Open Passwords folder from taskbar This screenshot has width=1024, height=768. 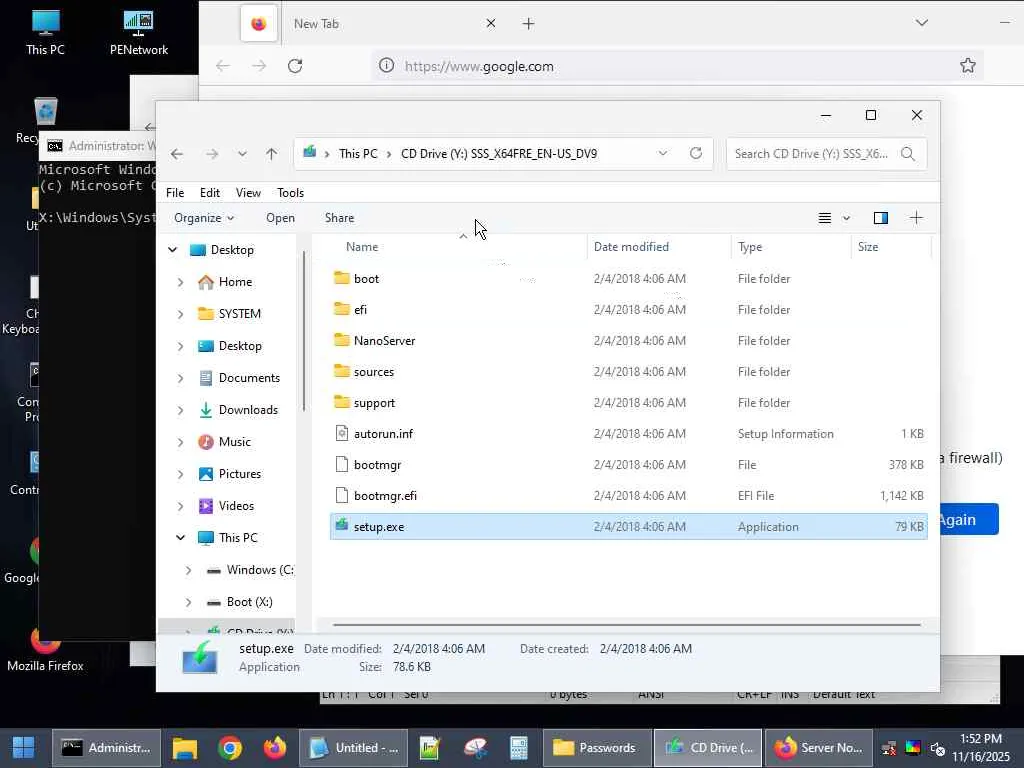pyautogui.click(x=596, y=748)
